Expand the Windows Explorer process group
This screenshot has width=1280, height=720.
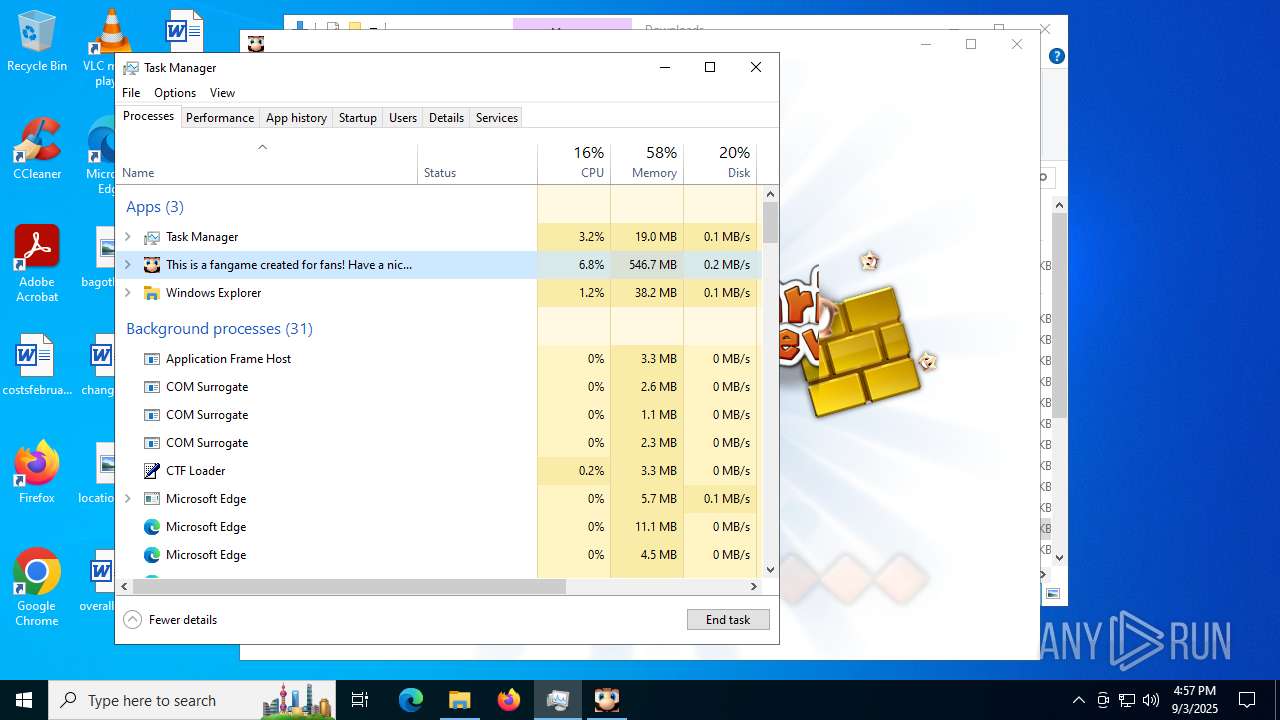coord(127,293)
